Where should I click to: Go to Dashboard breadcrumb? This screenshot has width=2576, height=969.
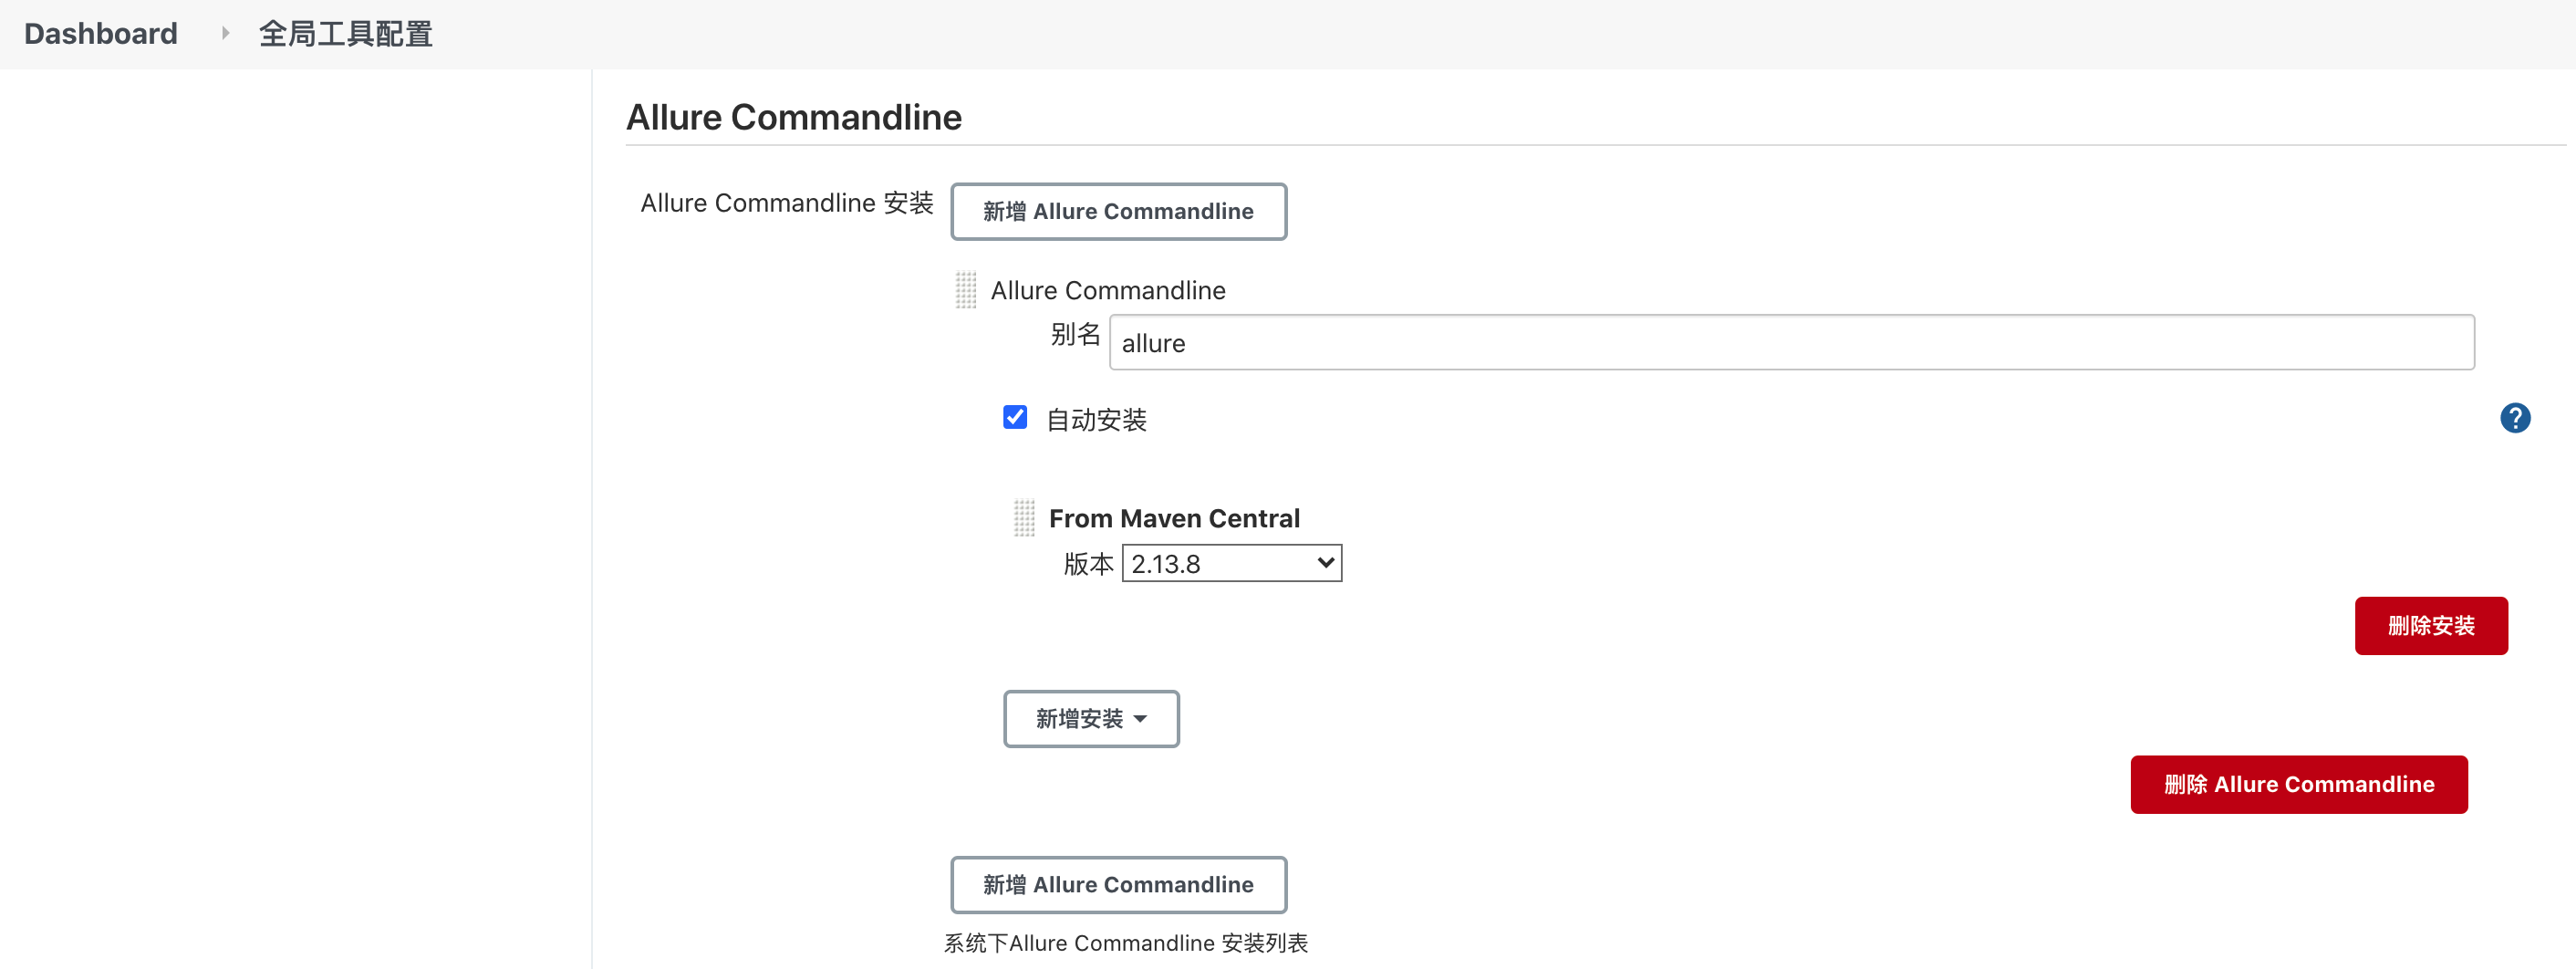coord(101,34)
